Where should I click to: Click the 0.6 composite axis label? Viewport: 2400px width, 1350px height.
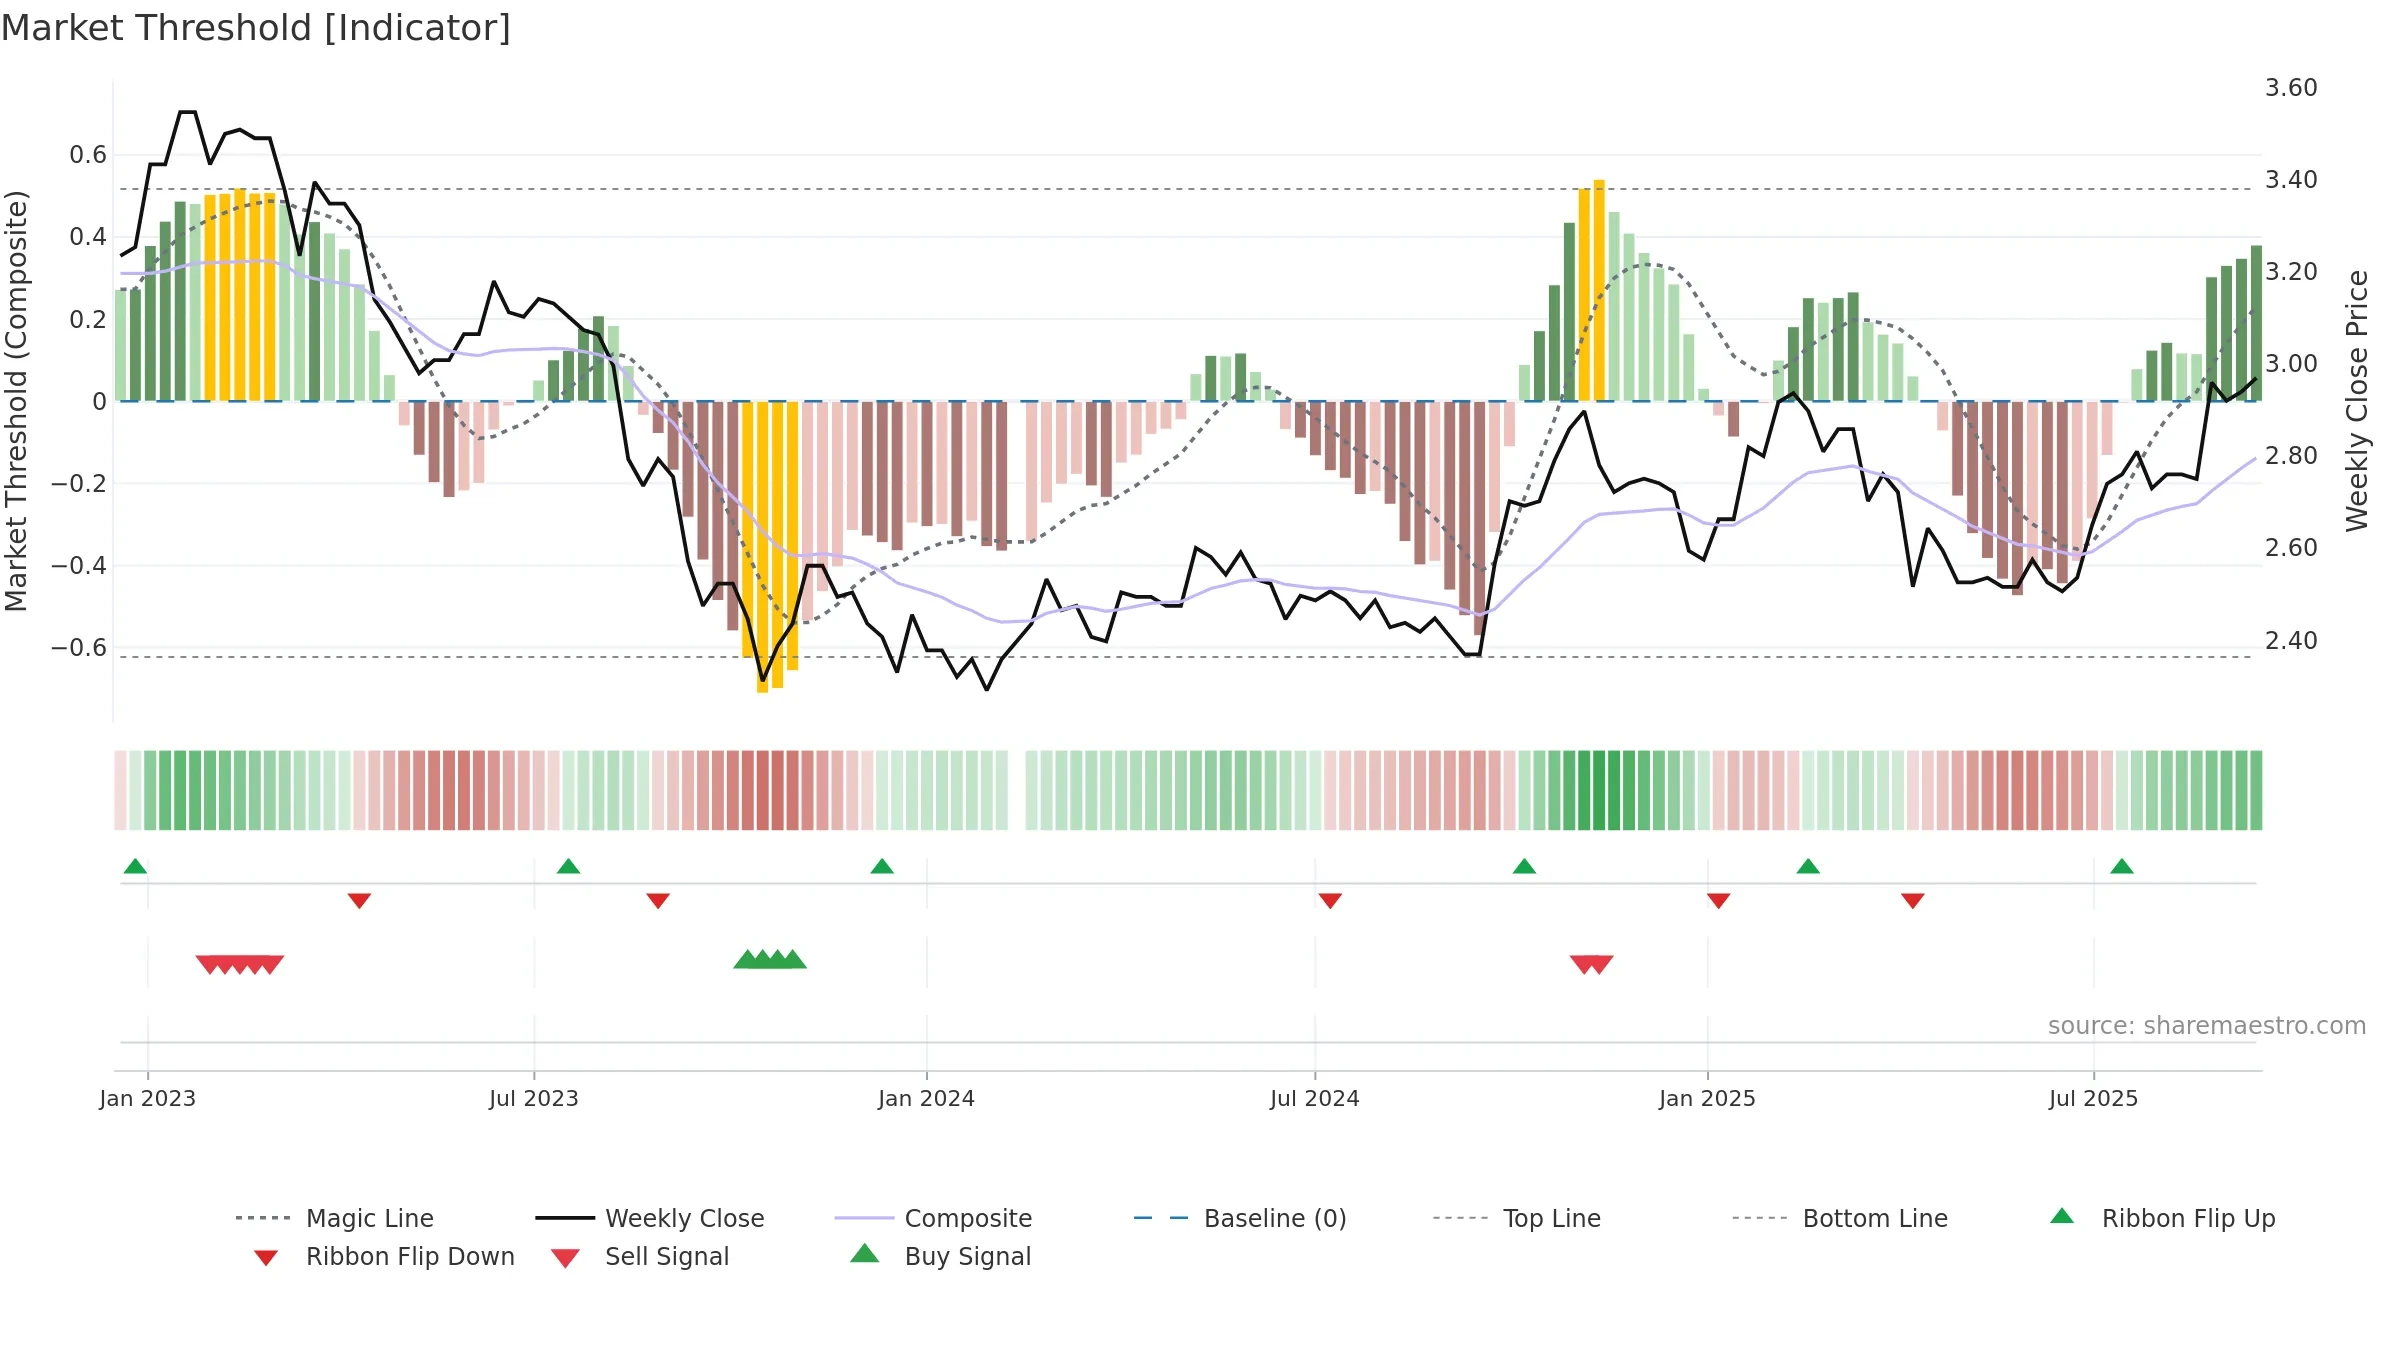pyautogui.click(x=88, y=155)
